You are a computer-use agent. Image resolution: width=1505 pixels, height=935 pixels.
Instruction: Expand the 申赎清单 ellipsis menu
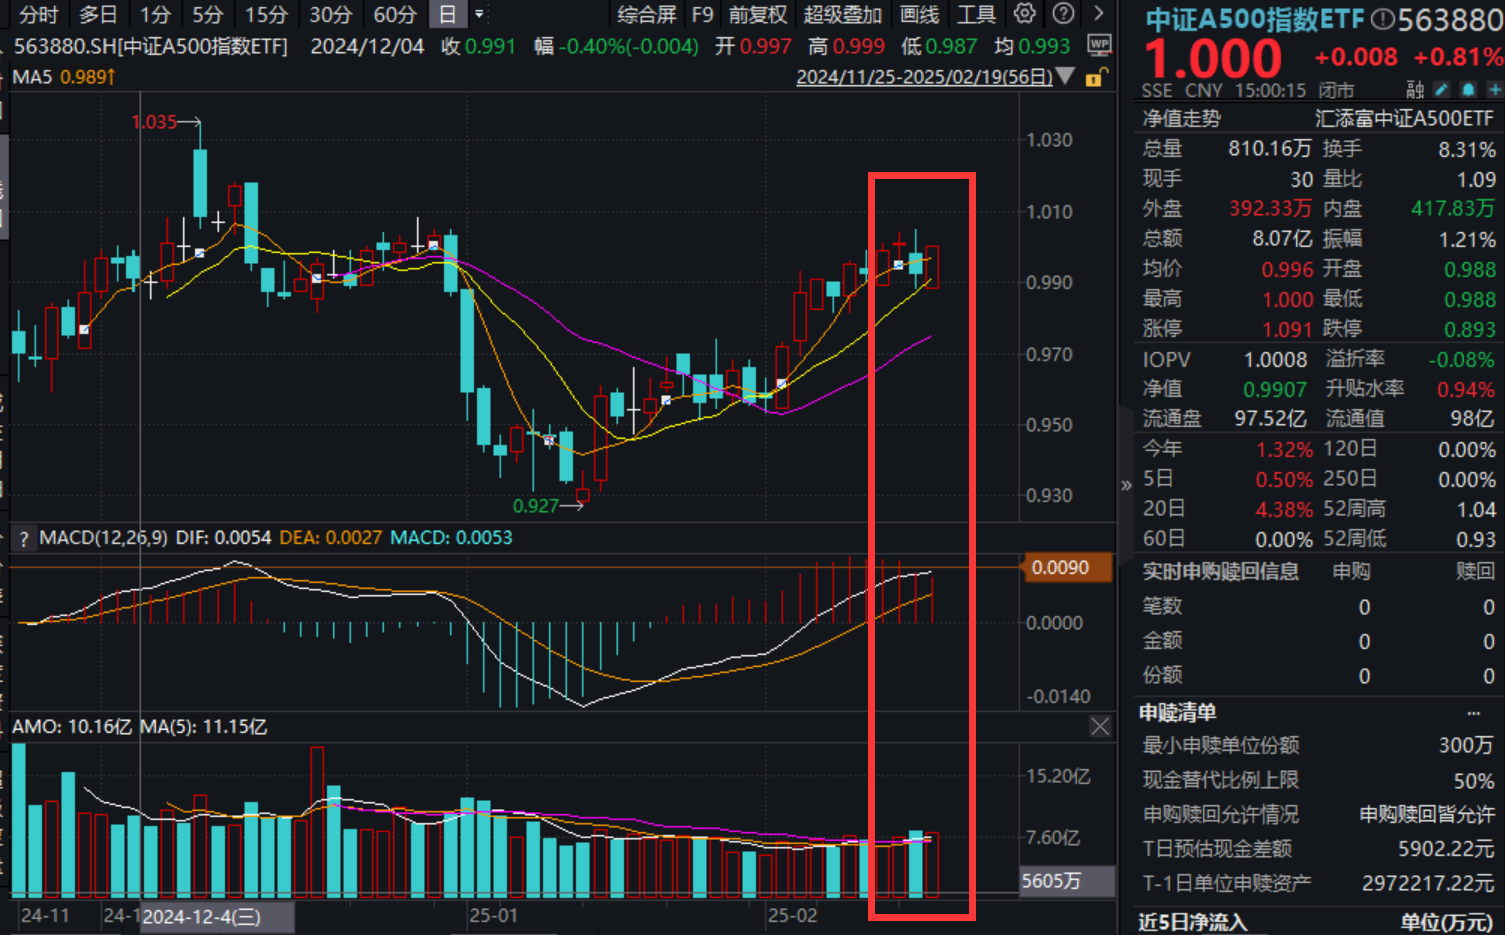point(1473,711)
